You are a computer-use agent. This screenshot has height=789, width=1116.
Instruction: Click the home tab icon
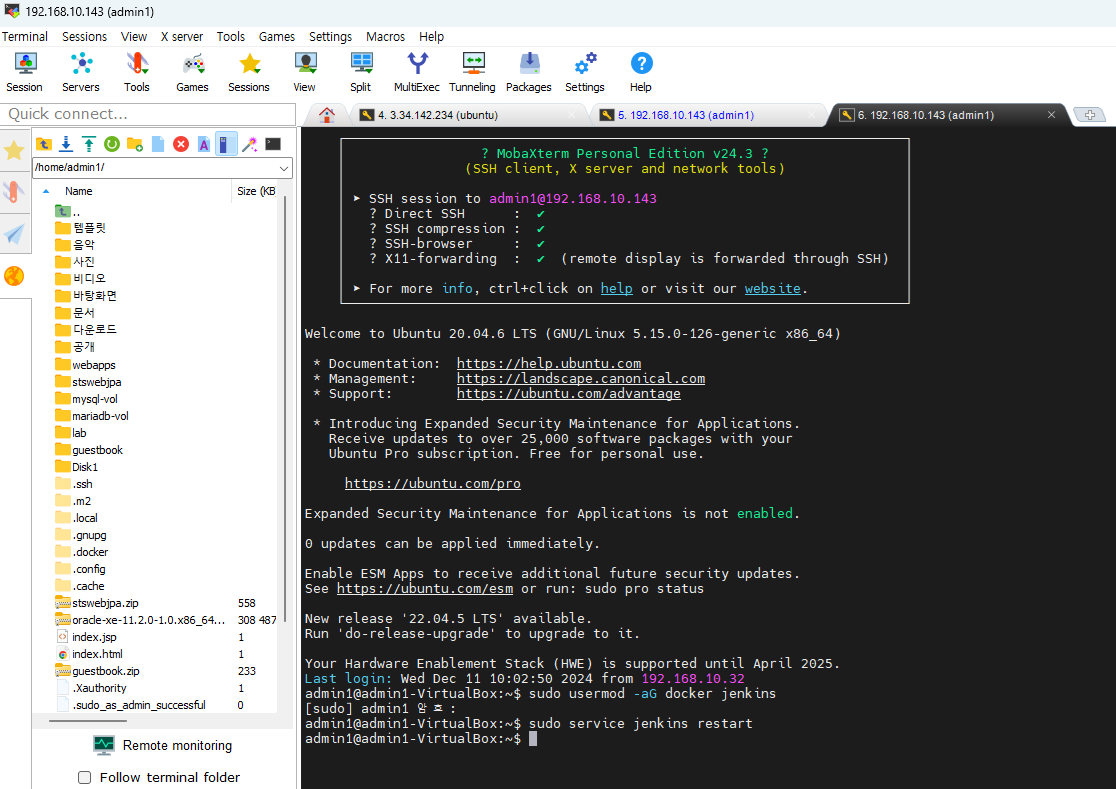[x=327, y=115]
